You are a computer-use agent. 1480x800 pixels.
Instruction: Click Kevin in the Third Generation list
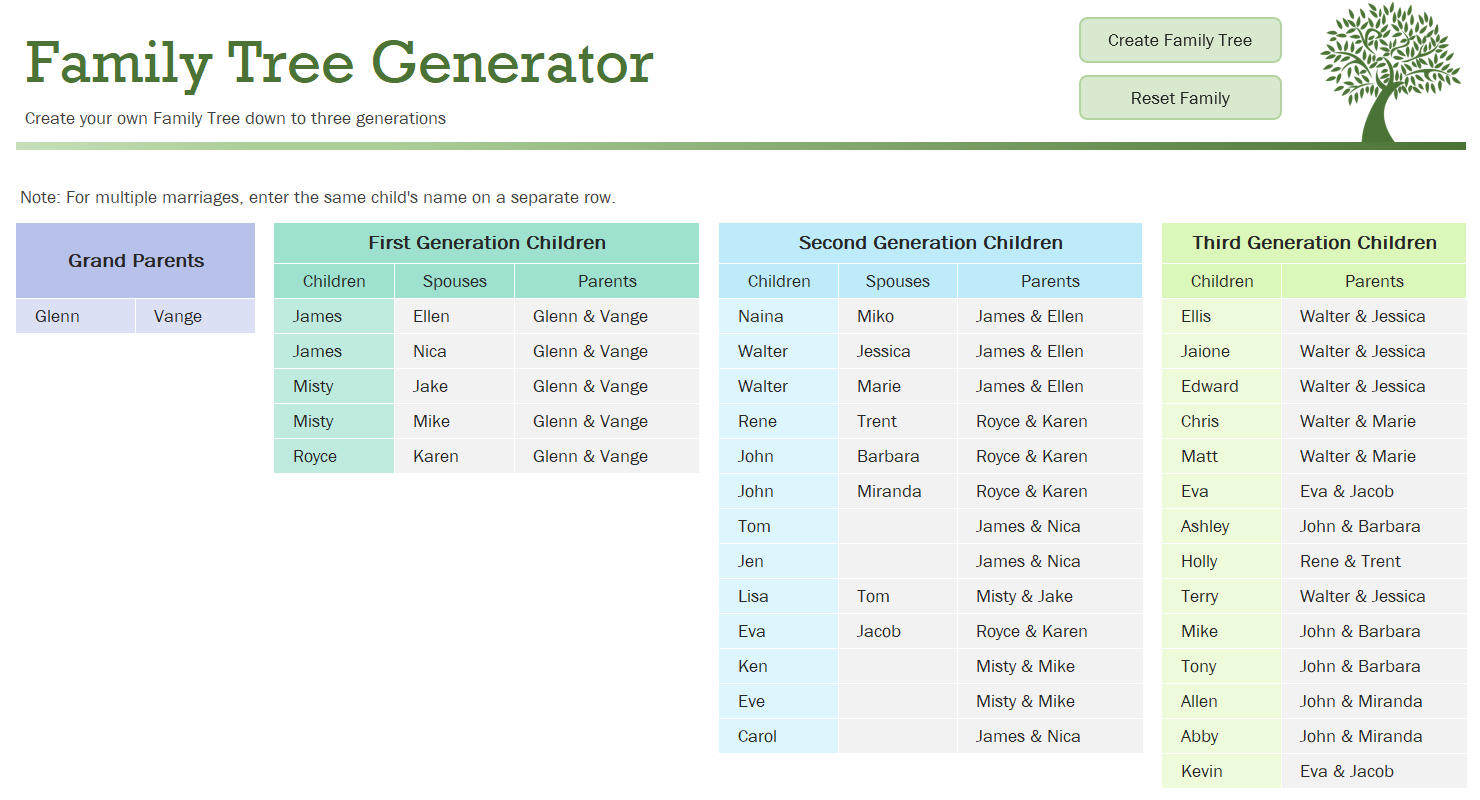(1201, 771)
